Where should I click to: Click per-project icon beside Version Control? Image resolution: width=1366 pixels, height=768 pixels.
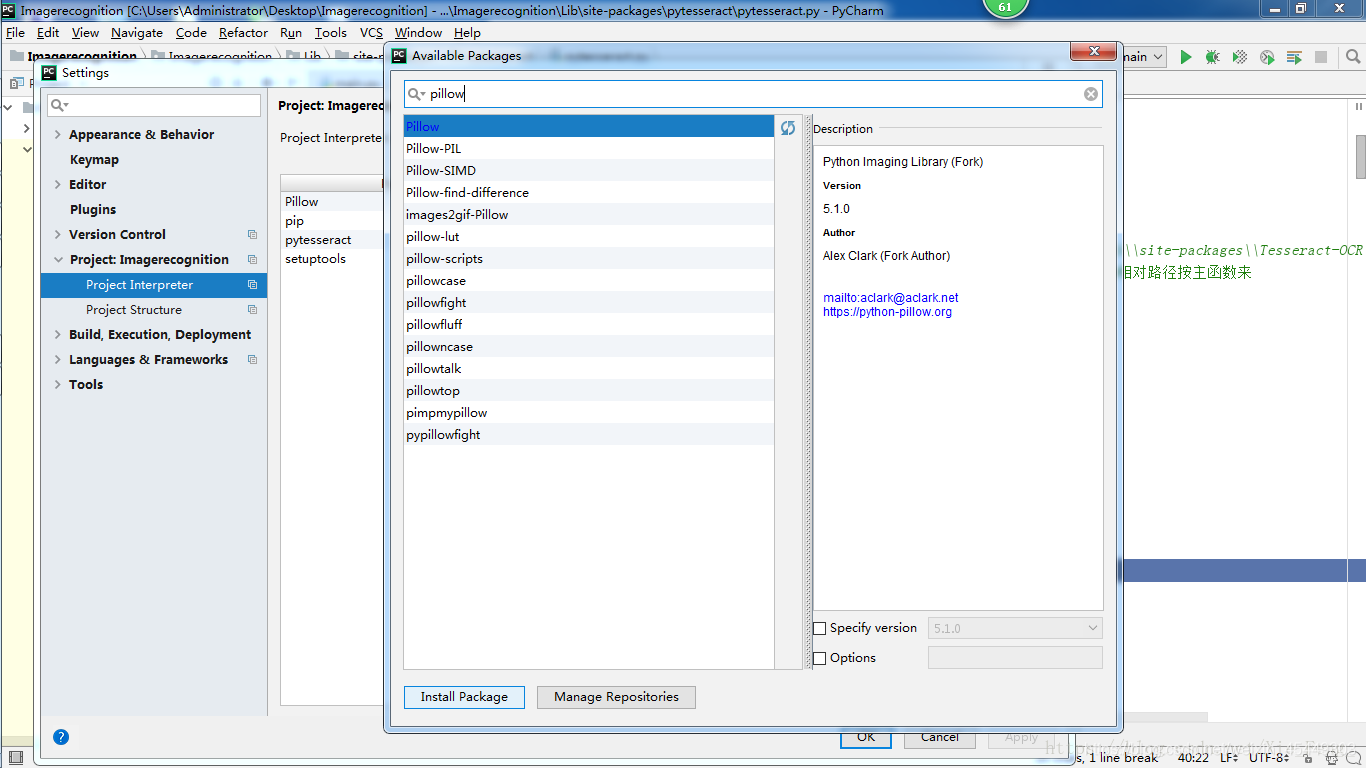[x=252, y=234]
